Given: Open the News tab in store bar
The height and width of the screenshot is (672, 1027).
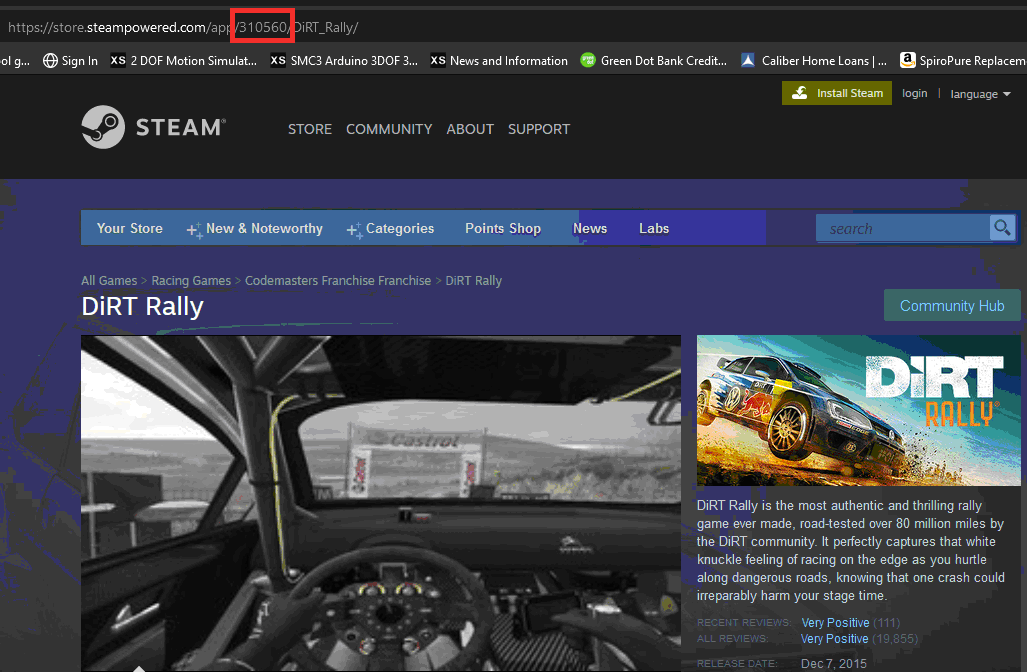Looking at the screenshot, I should [590, 229].
